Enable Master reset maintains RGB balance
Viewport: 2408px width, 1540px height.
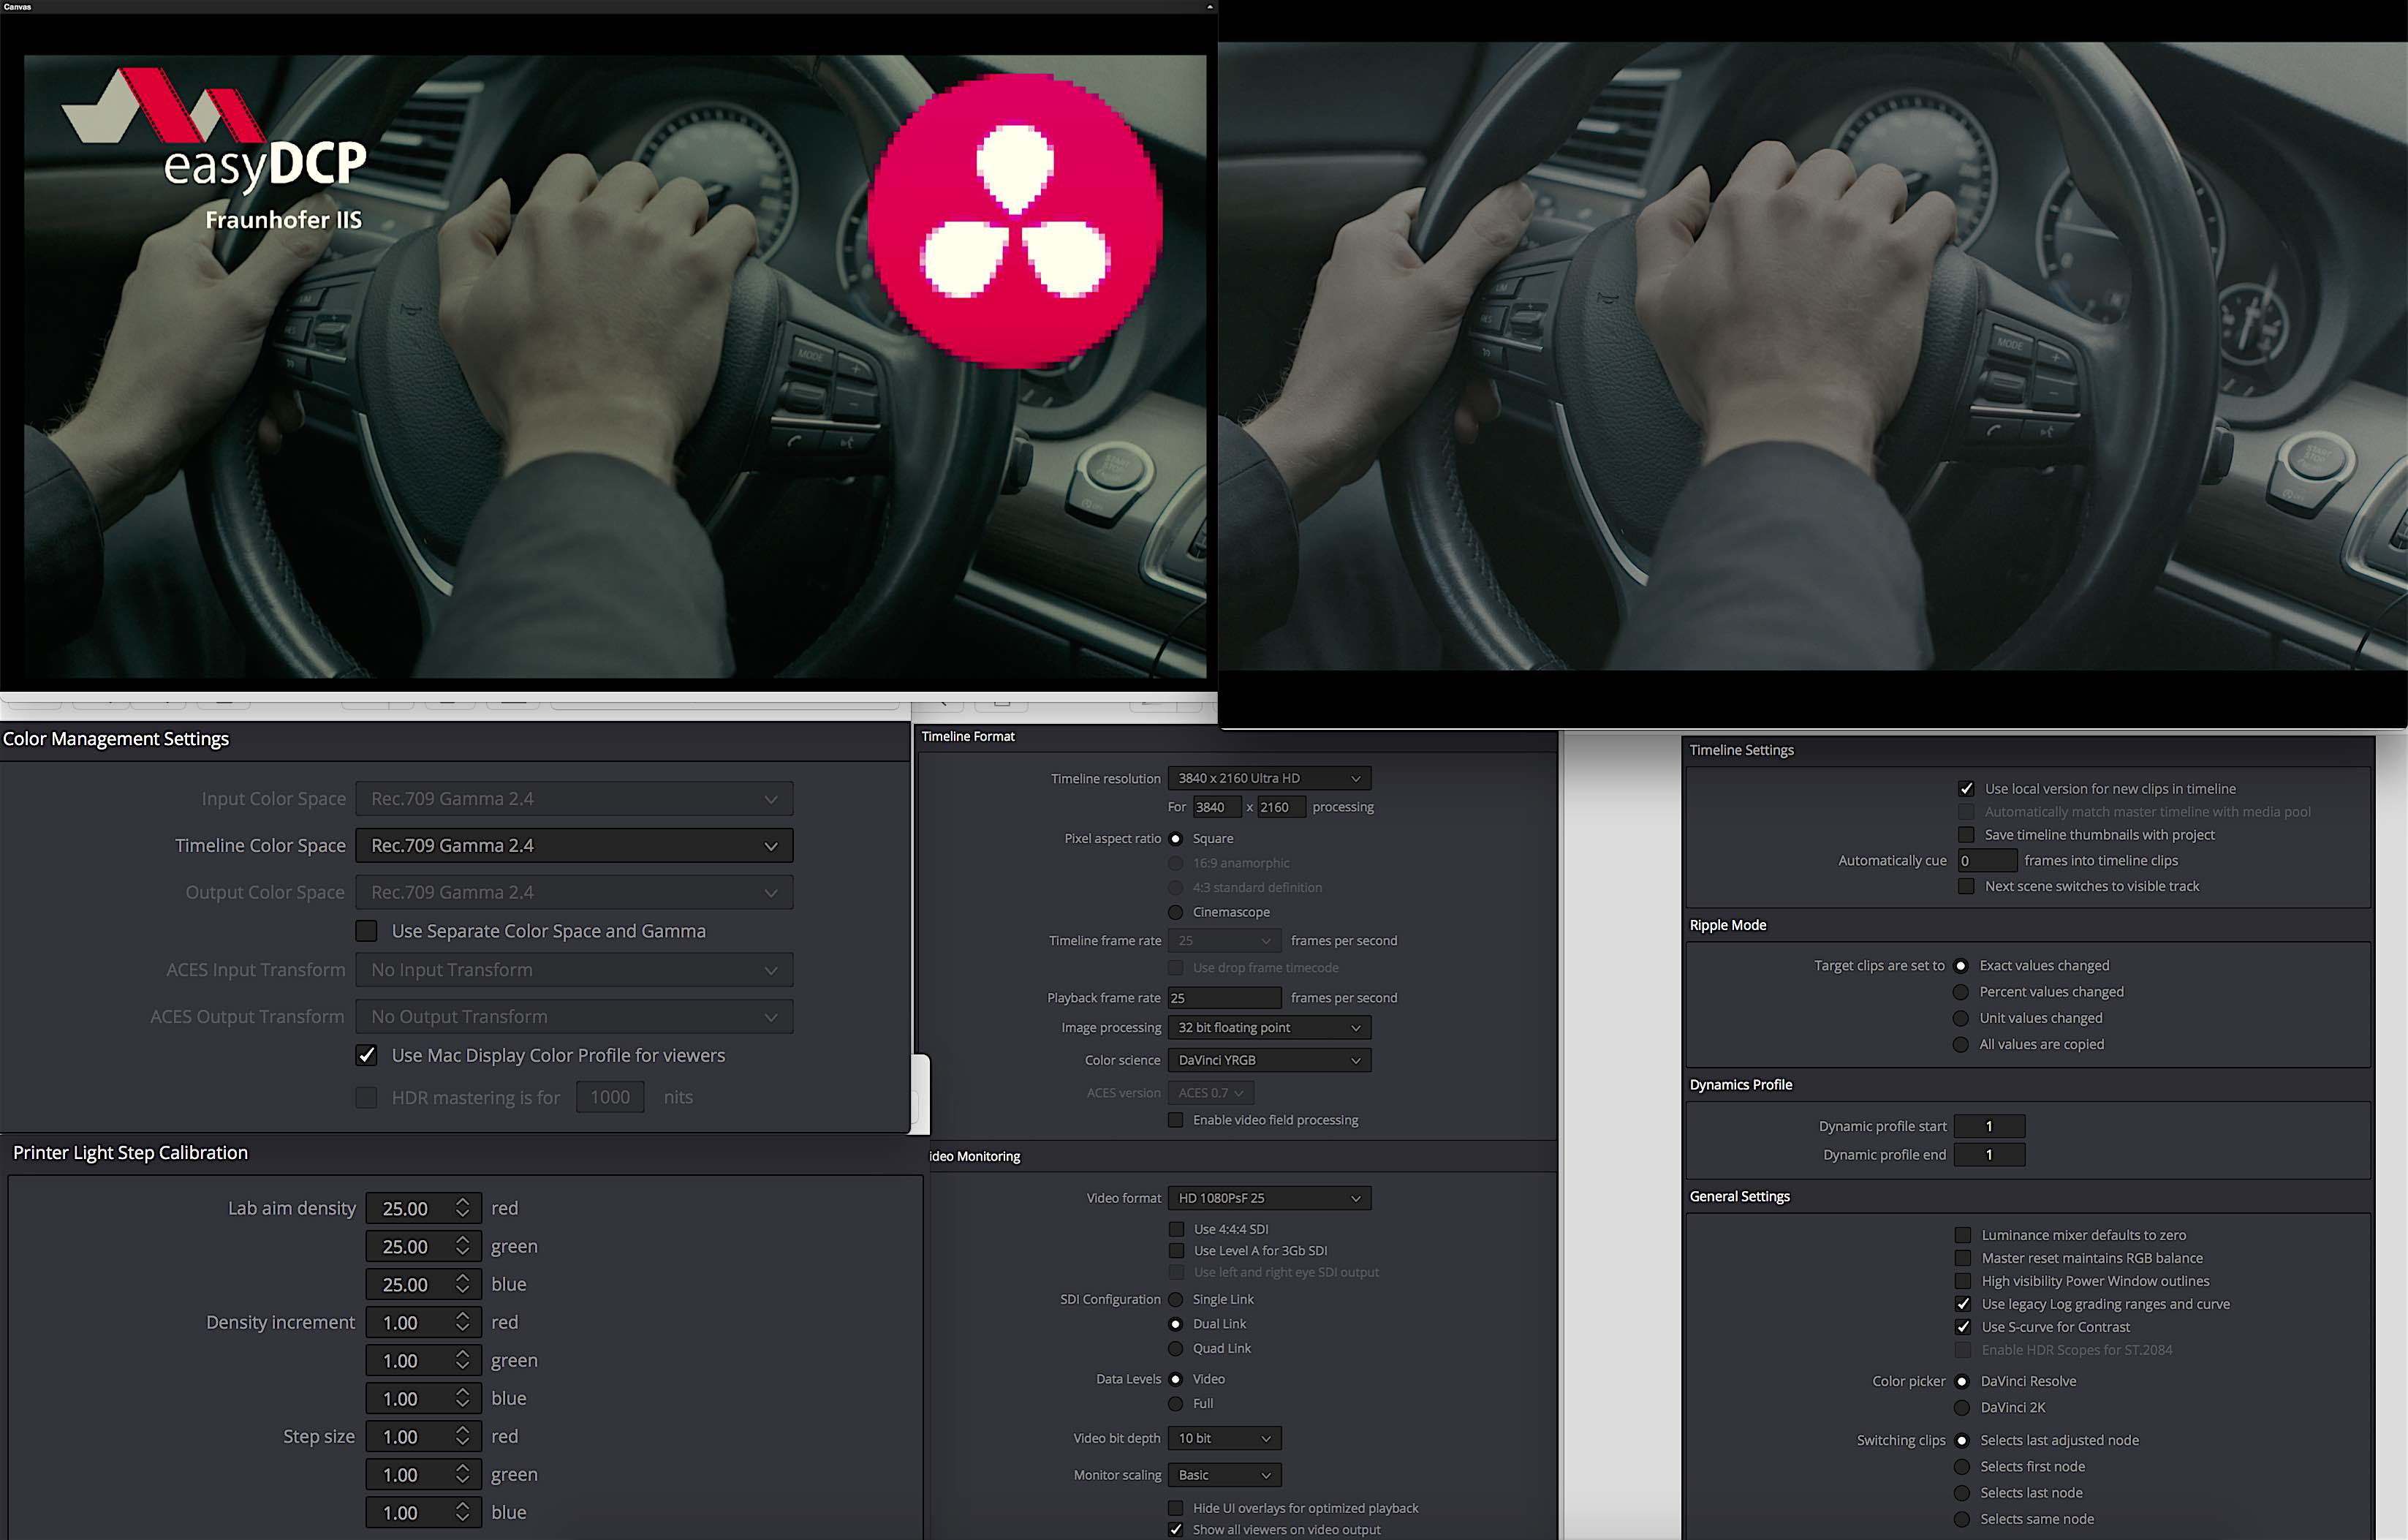1963,1258
